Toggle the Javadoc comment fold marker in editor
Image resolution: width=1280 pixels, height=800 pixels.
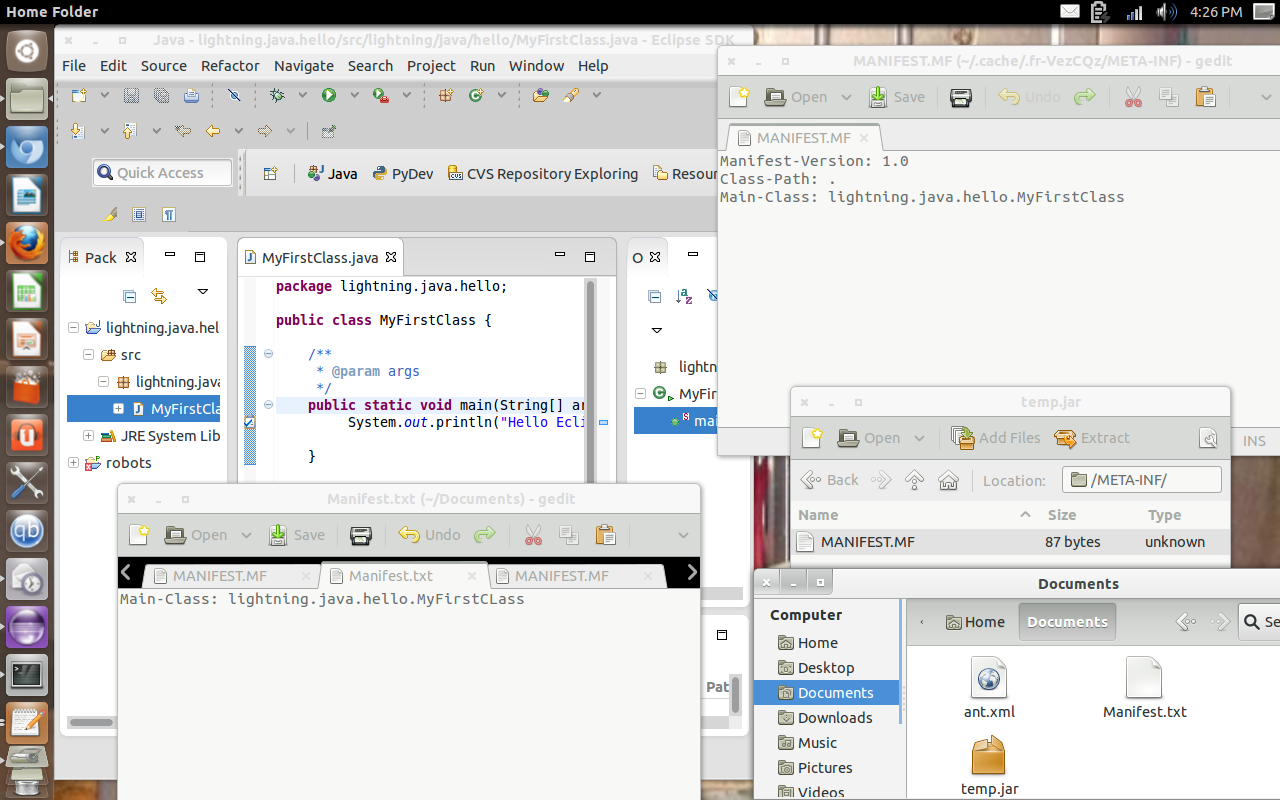coord(268,353)
